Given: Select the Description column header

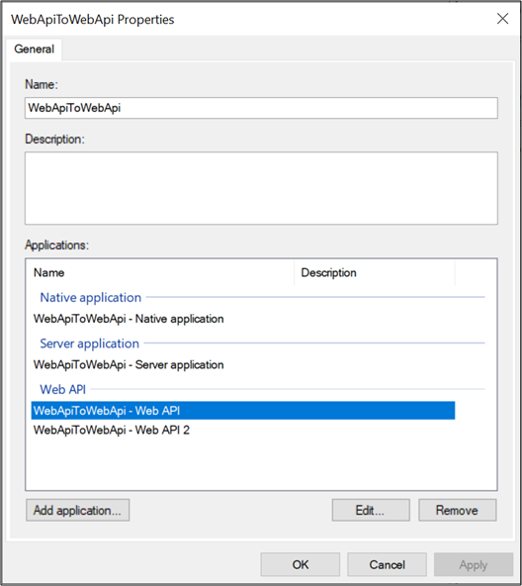Looking at the screenshot, I should click(x=375, y=273).
